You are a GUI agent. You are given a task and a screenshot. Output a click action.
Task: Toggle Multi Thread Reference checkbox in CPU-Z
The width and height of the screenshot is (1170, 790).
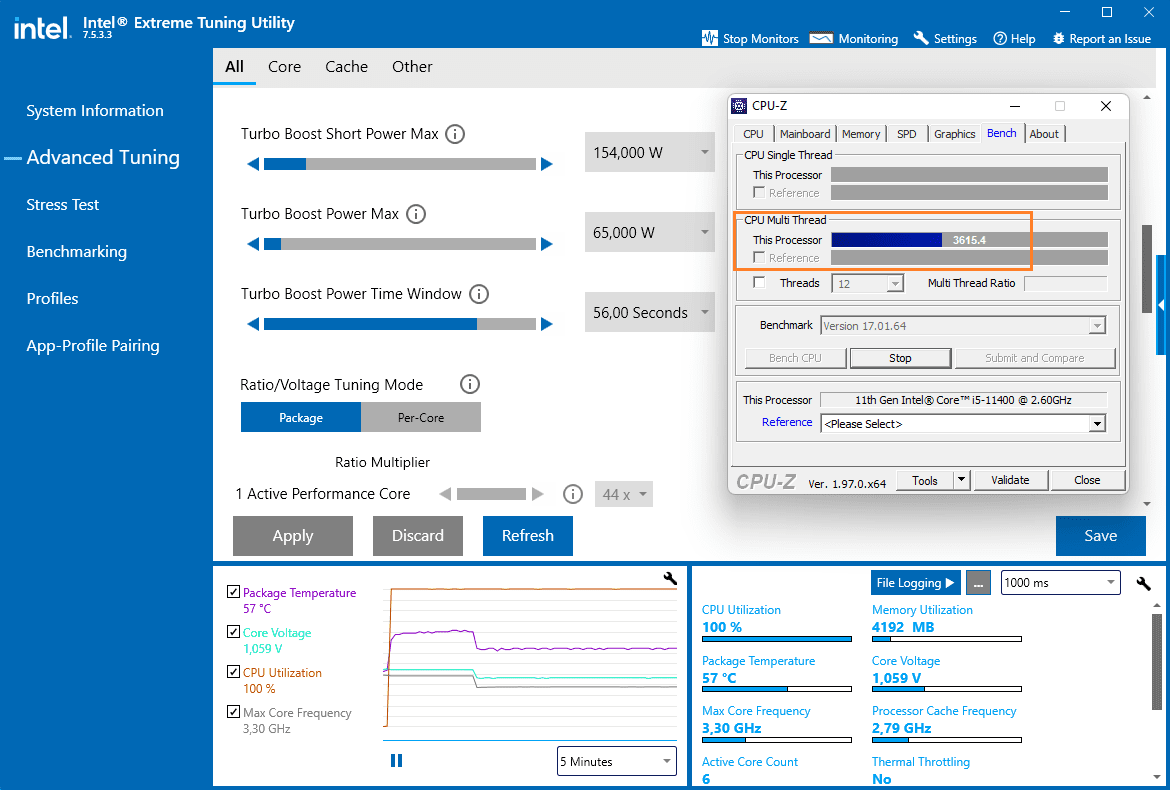[760, 257]
